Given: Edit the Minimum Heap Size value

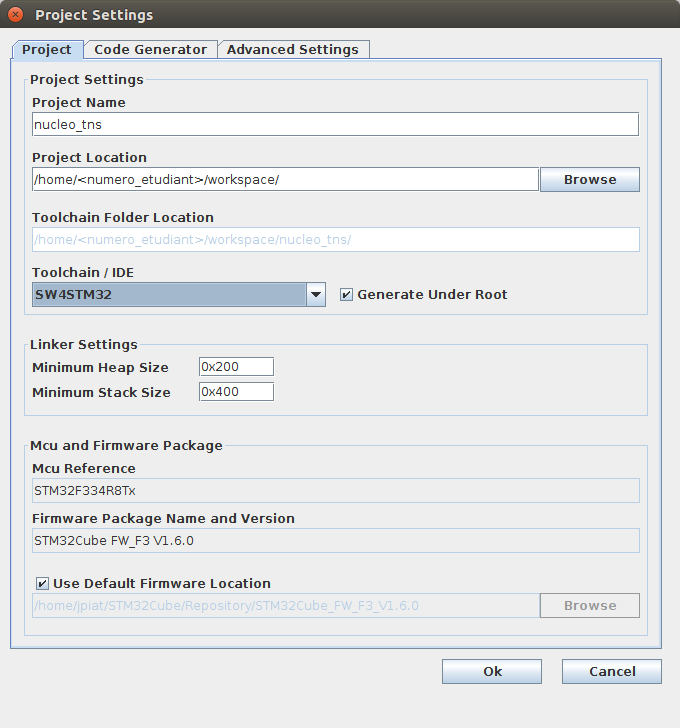Looking at the screenshot, I should (x=236, y=367).
